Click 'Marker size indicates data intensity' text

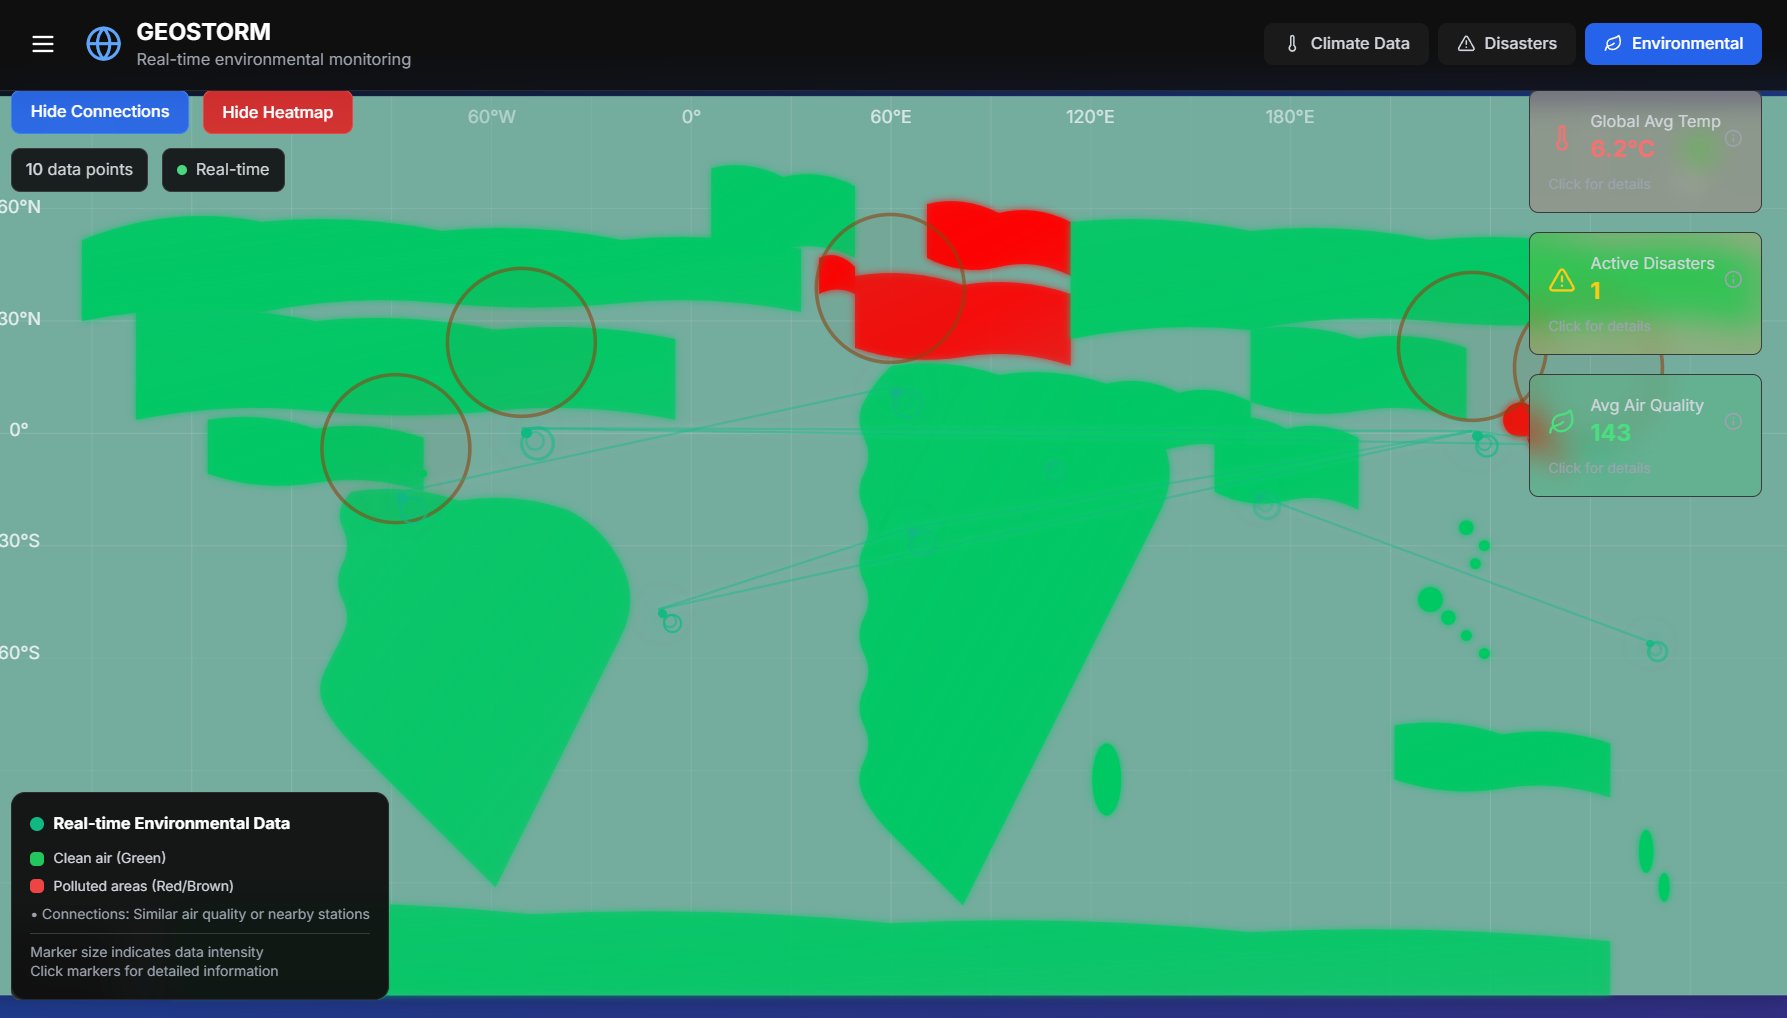[147, 952]
